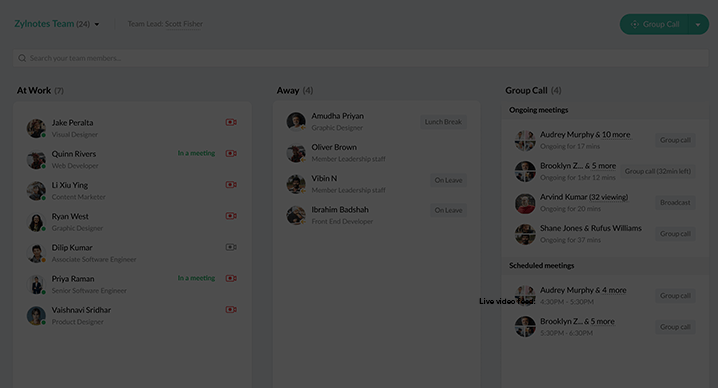The height and width of the screenshot is (388, 718).
Task: Open scheduled Brooklyn Z... & 5 more 5:30PM meeting
Action: (x=577, y=322)
